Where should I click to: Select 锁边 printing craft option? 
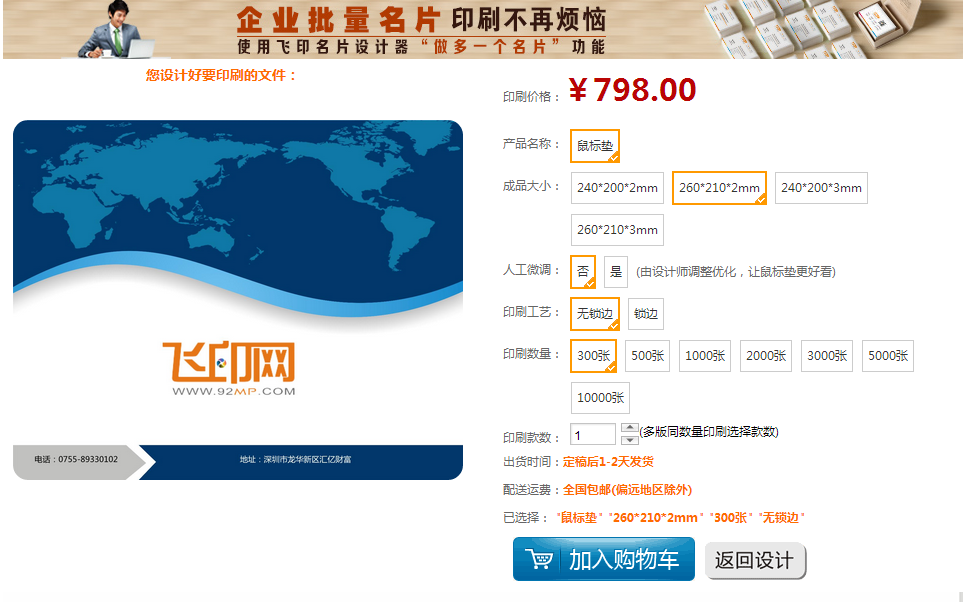point(646,314)
